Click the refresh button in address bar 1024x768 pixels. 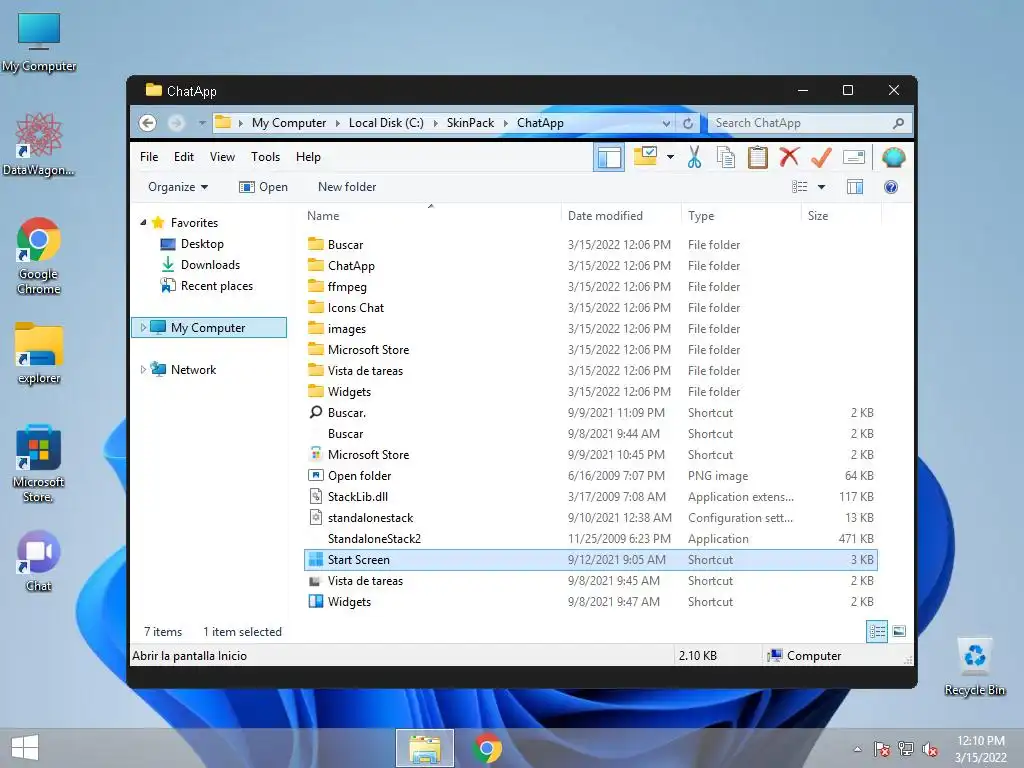[688, 123]
